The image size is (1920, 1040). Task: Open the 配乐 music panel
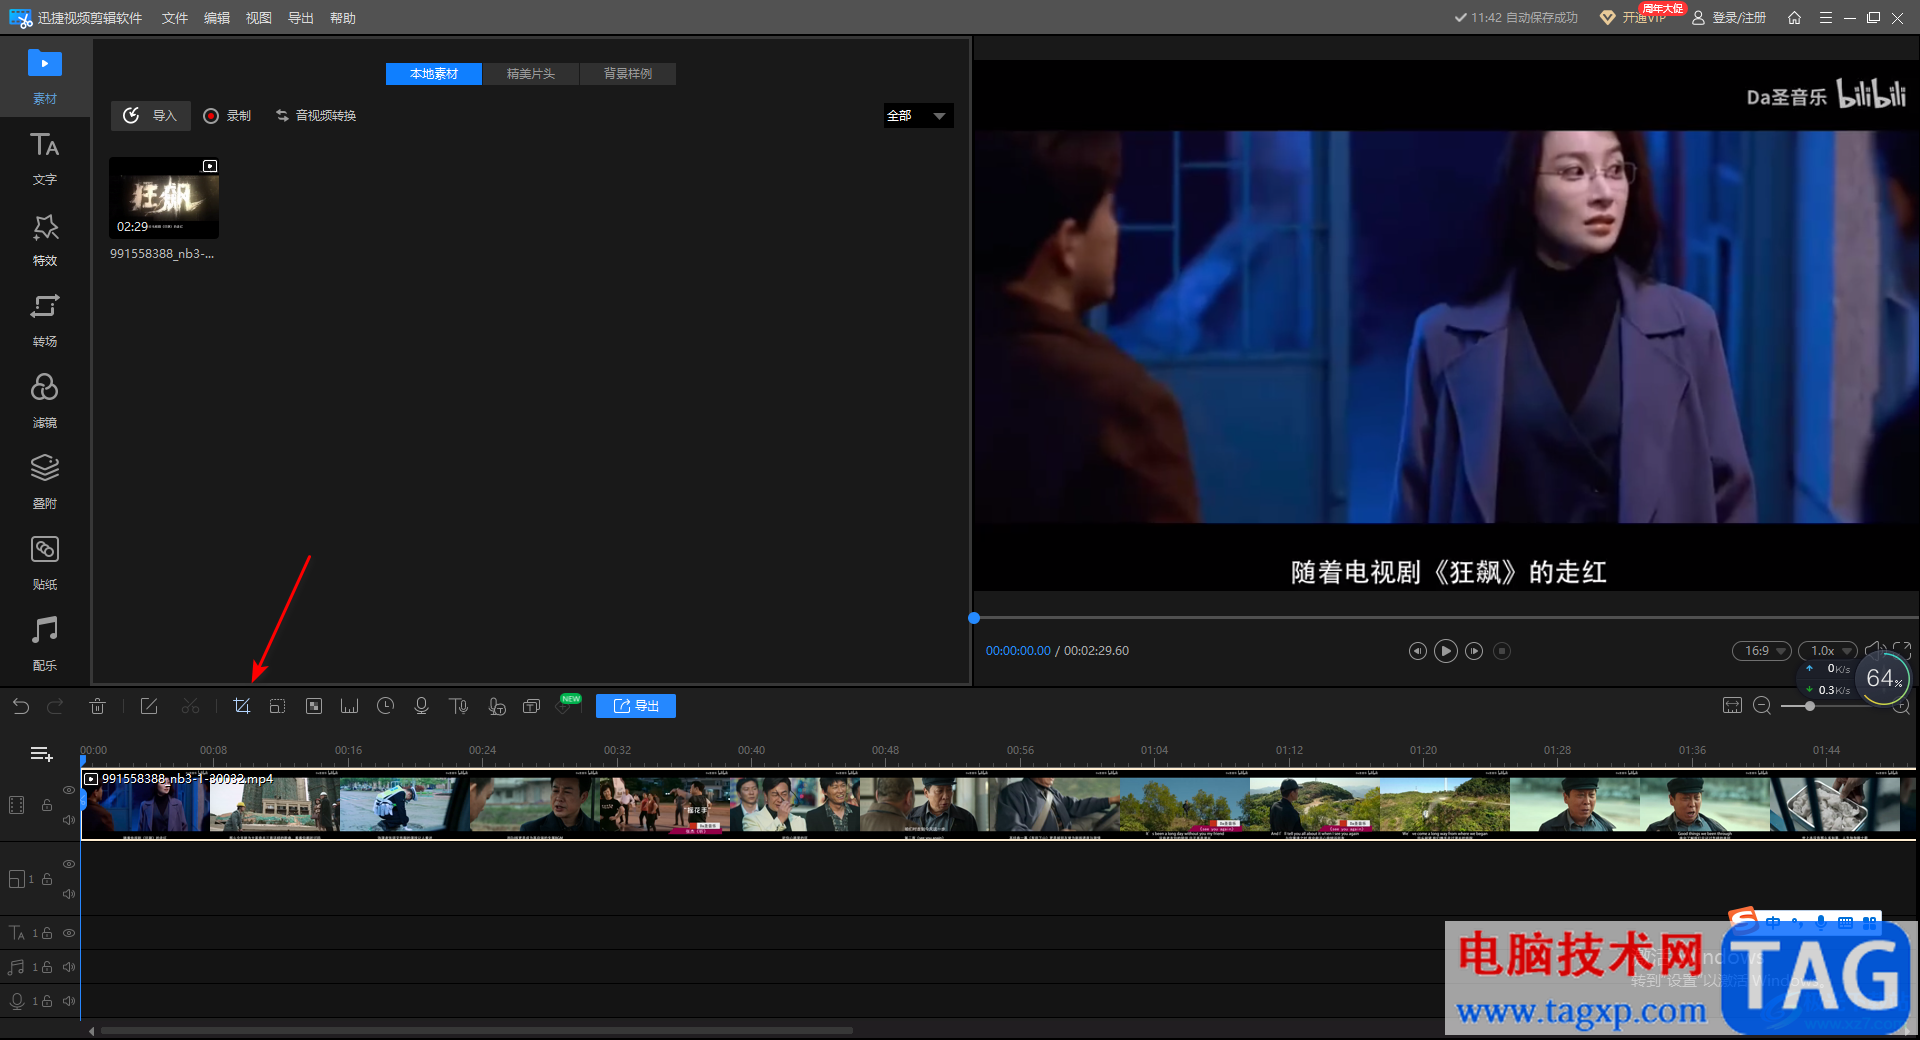point(45,645)
